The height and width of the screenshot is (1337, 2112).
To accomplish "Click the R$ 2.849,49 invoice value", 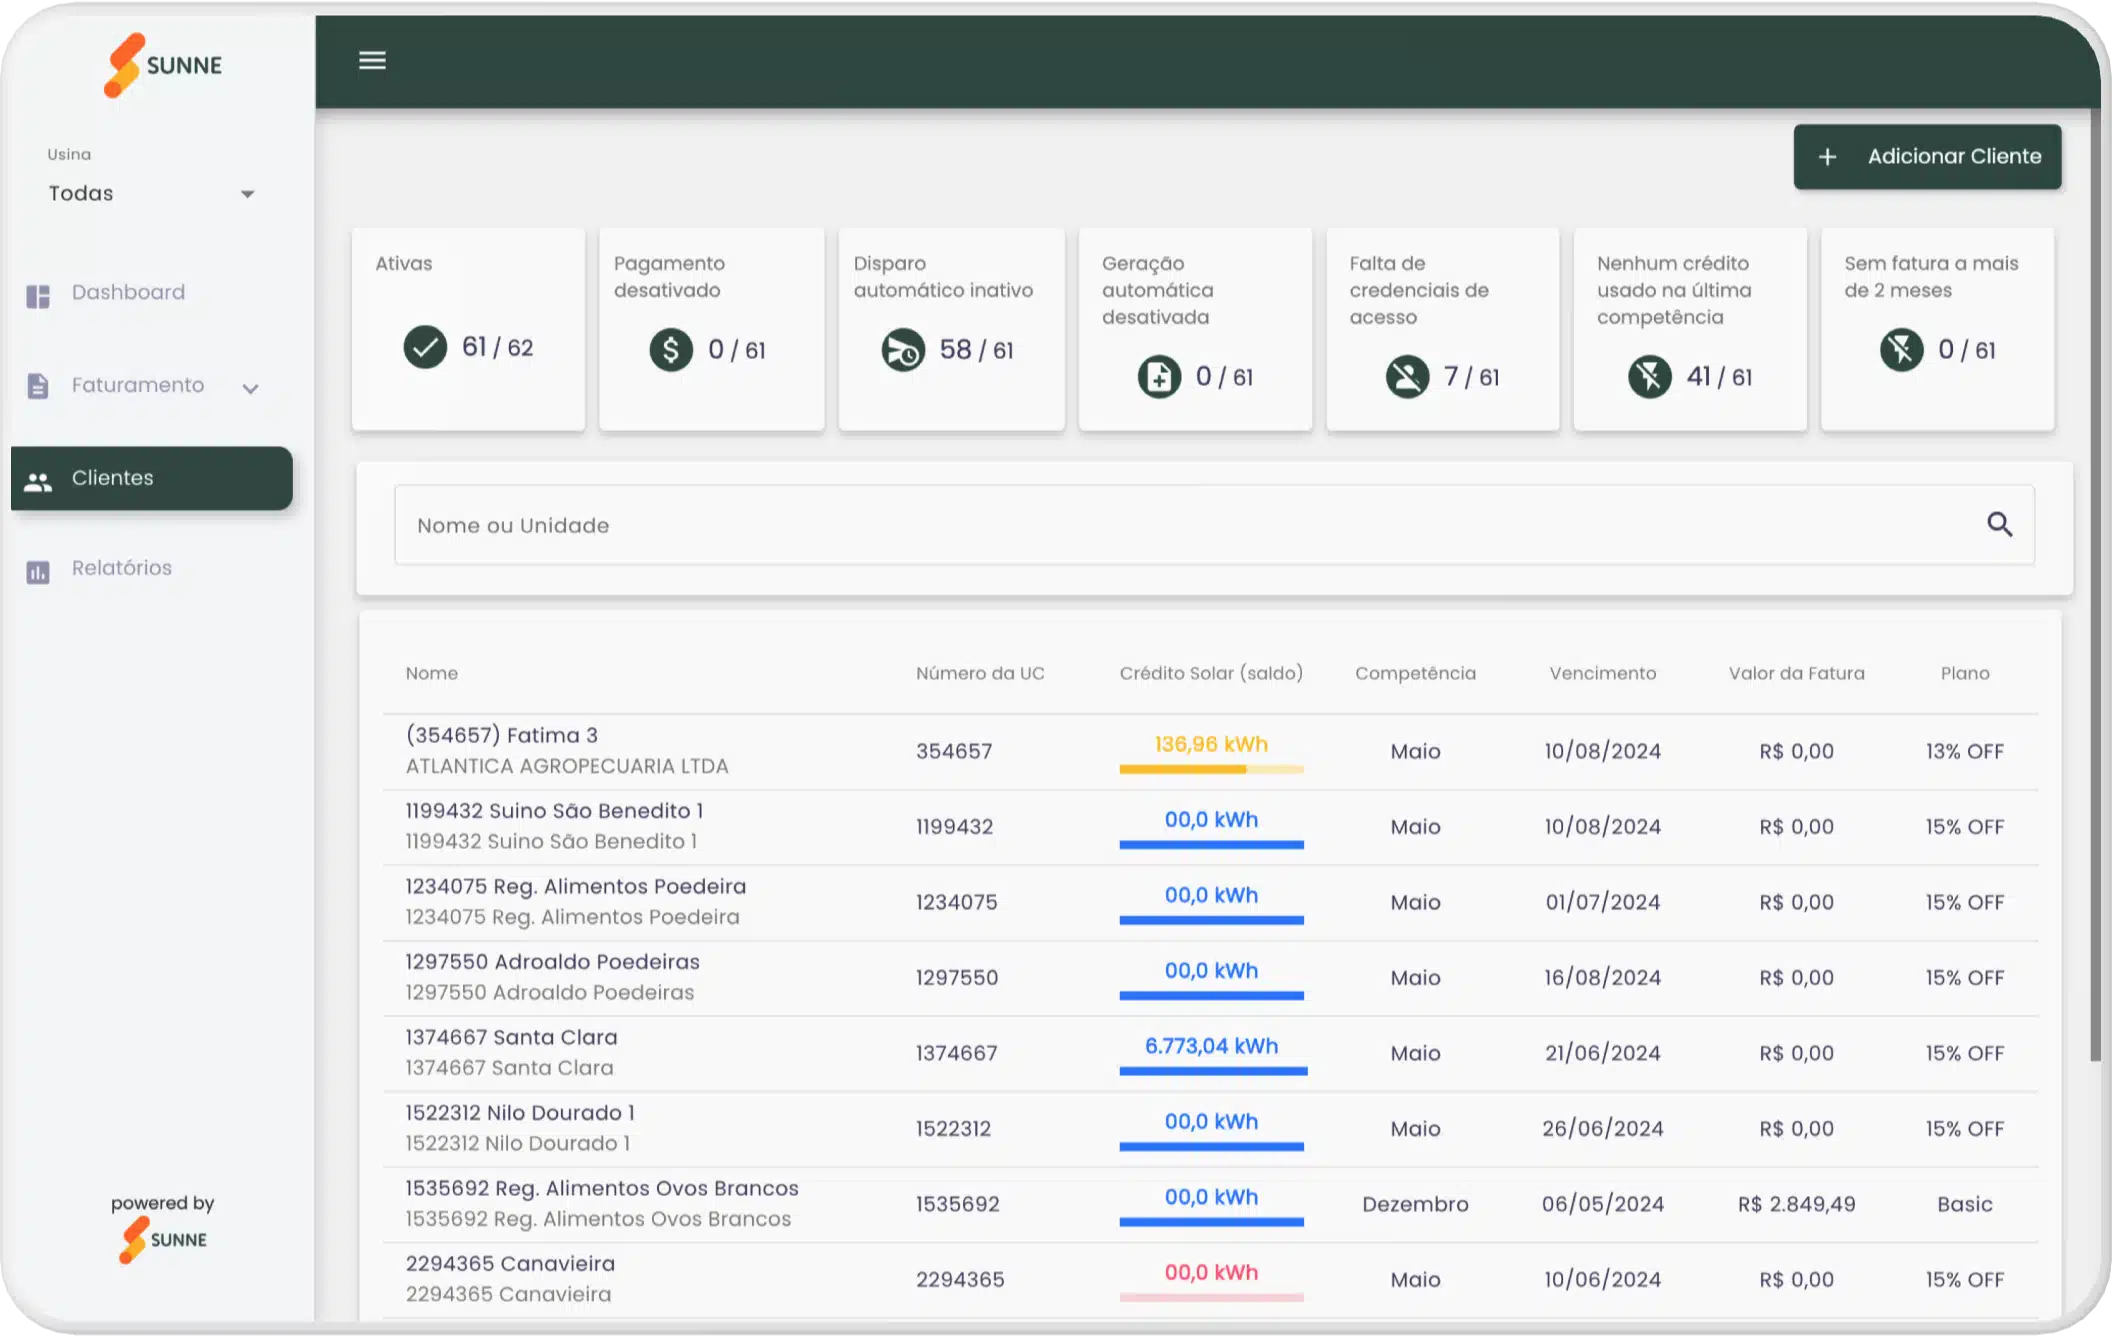I will click(x=1796, y=1204).
